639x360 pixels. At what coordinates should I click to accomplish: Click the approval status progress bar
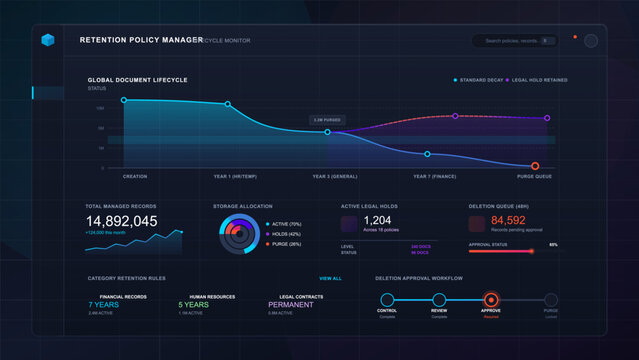coord(517,251)
